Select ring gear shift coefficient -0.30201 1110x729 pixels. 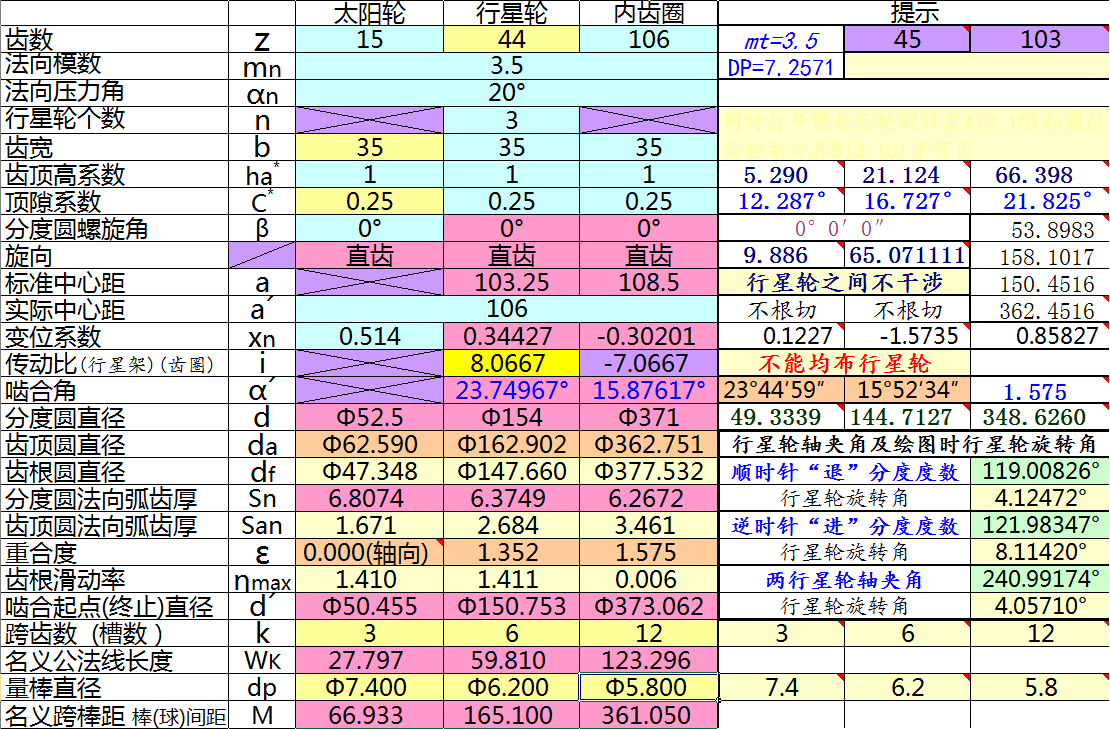pyautogui.click(x=648, y=336)
